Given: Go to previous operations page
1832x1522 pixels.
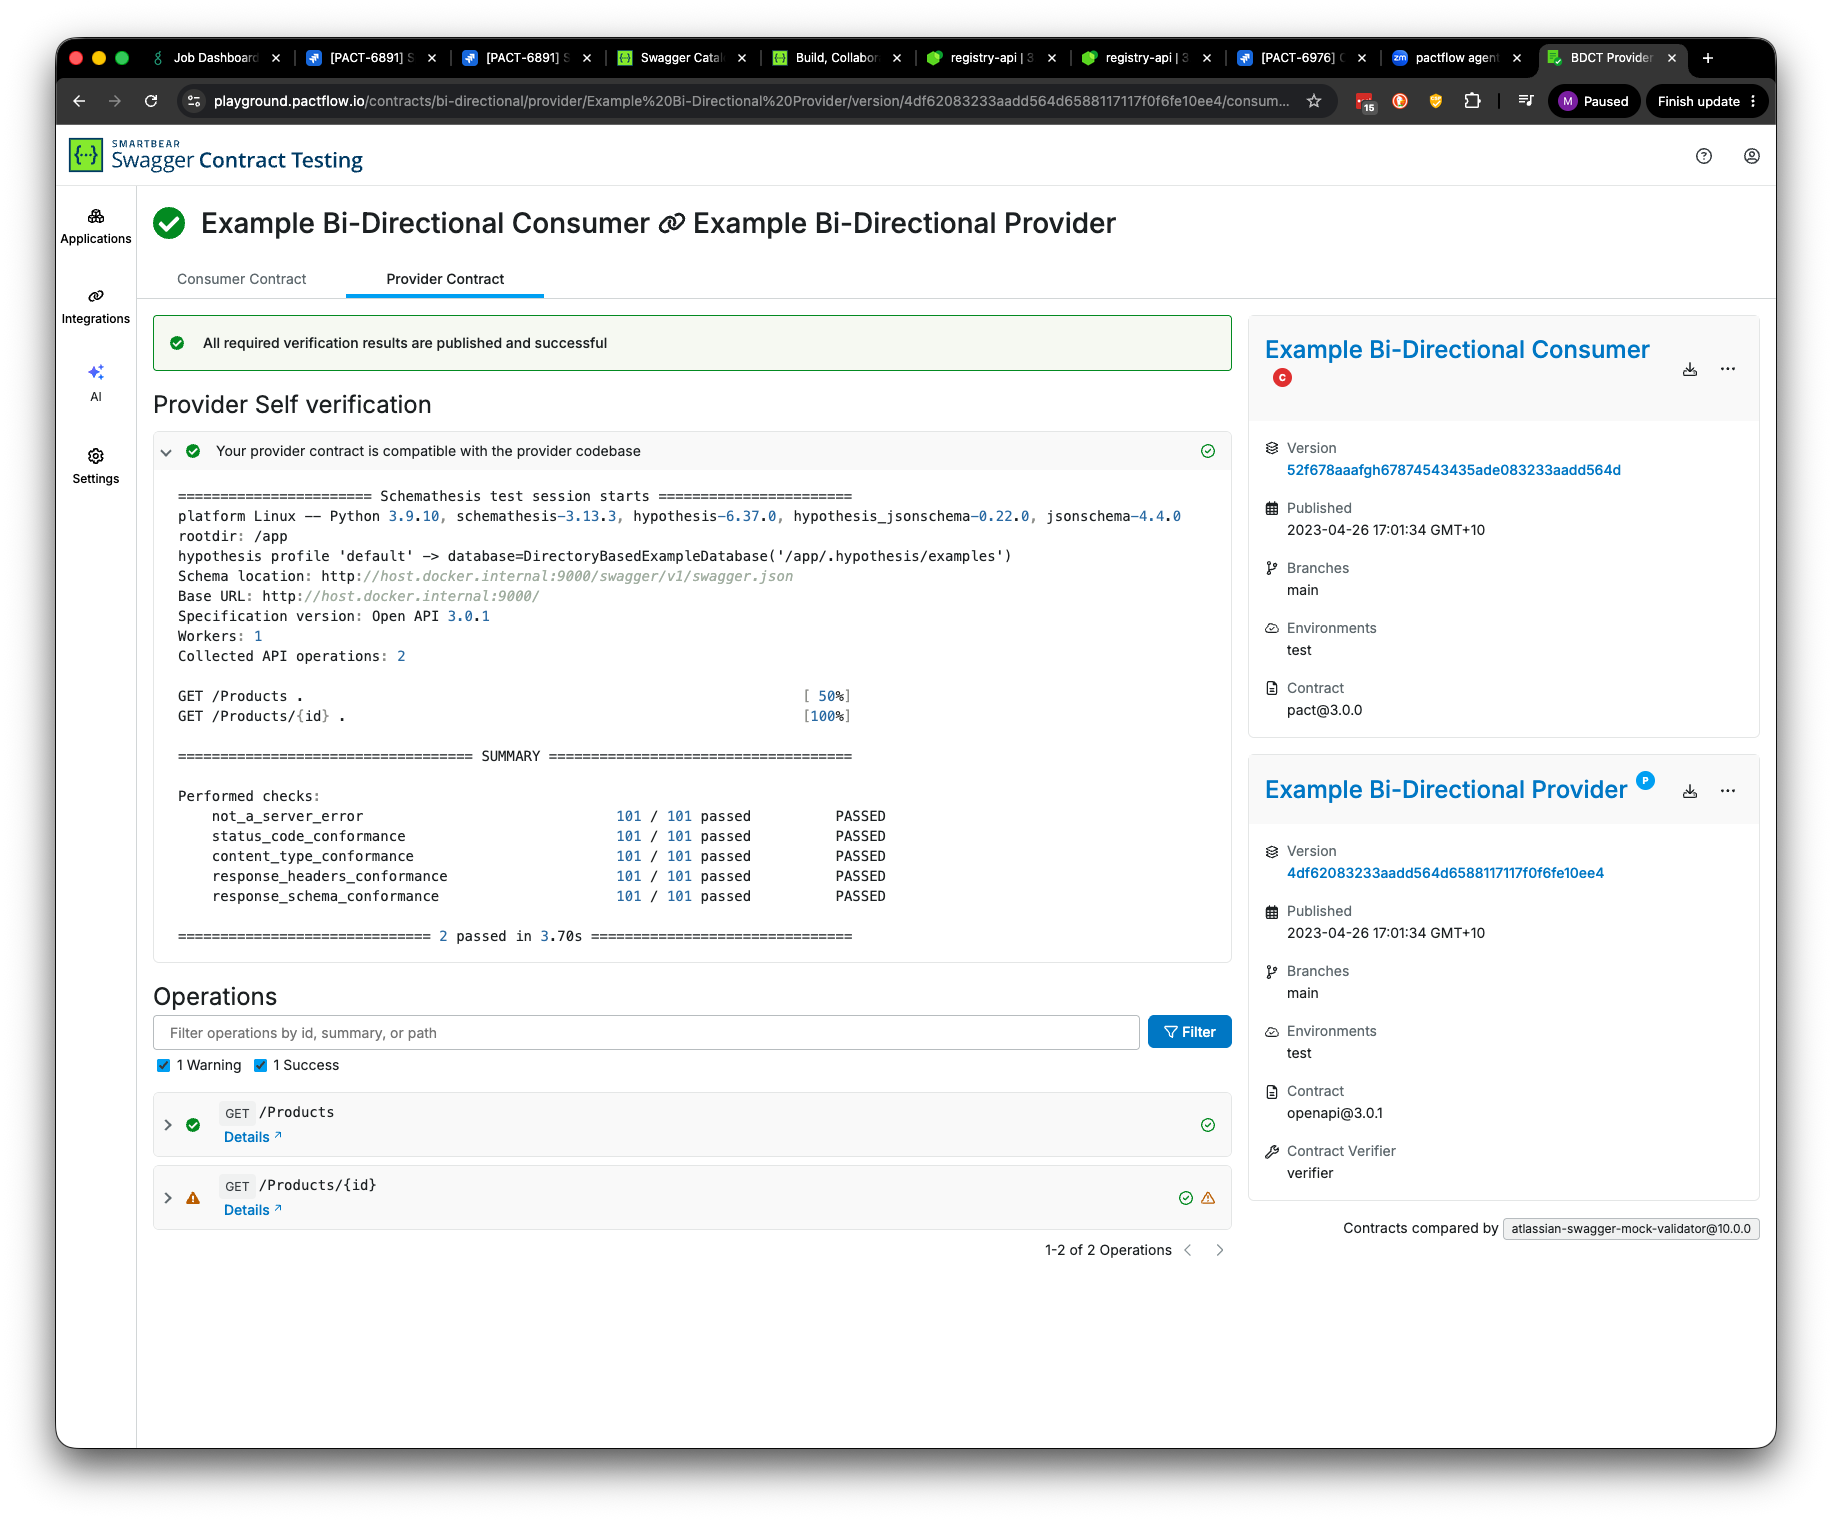Looking at the screenshot, I should click(1188, 1250).
